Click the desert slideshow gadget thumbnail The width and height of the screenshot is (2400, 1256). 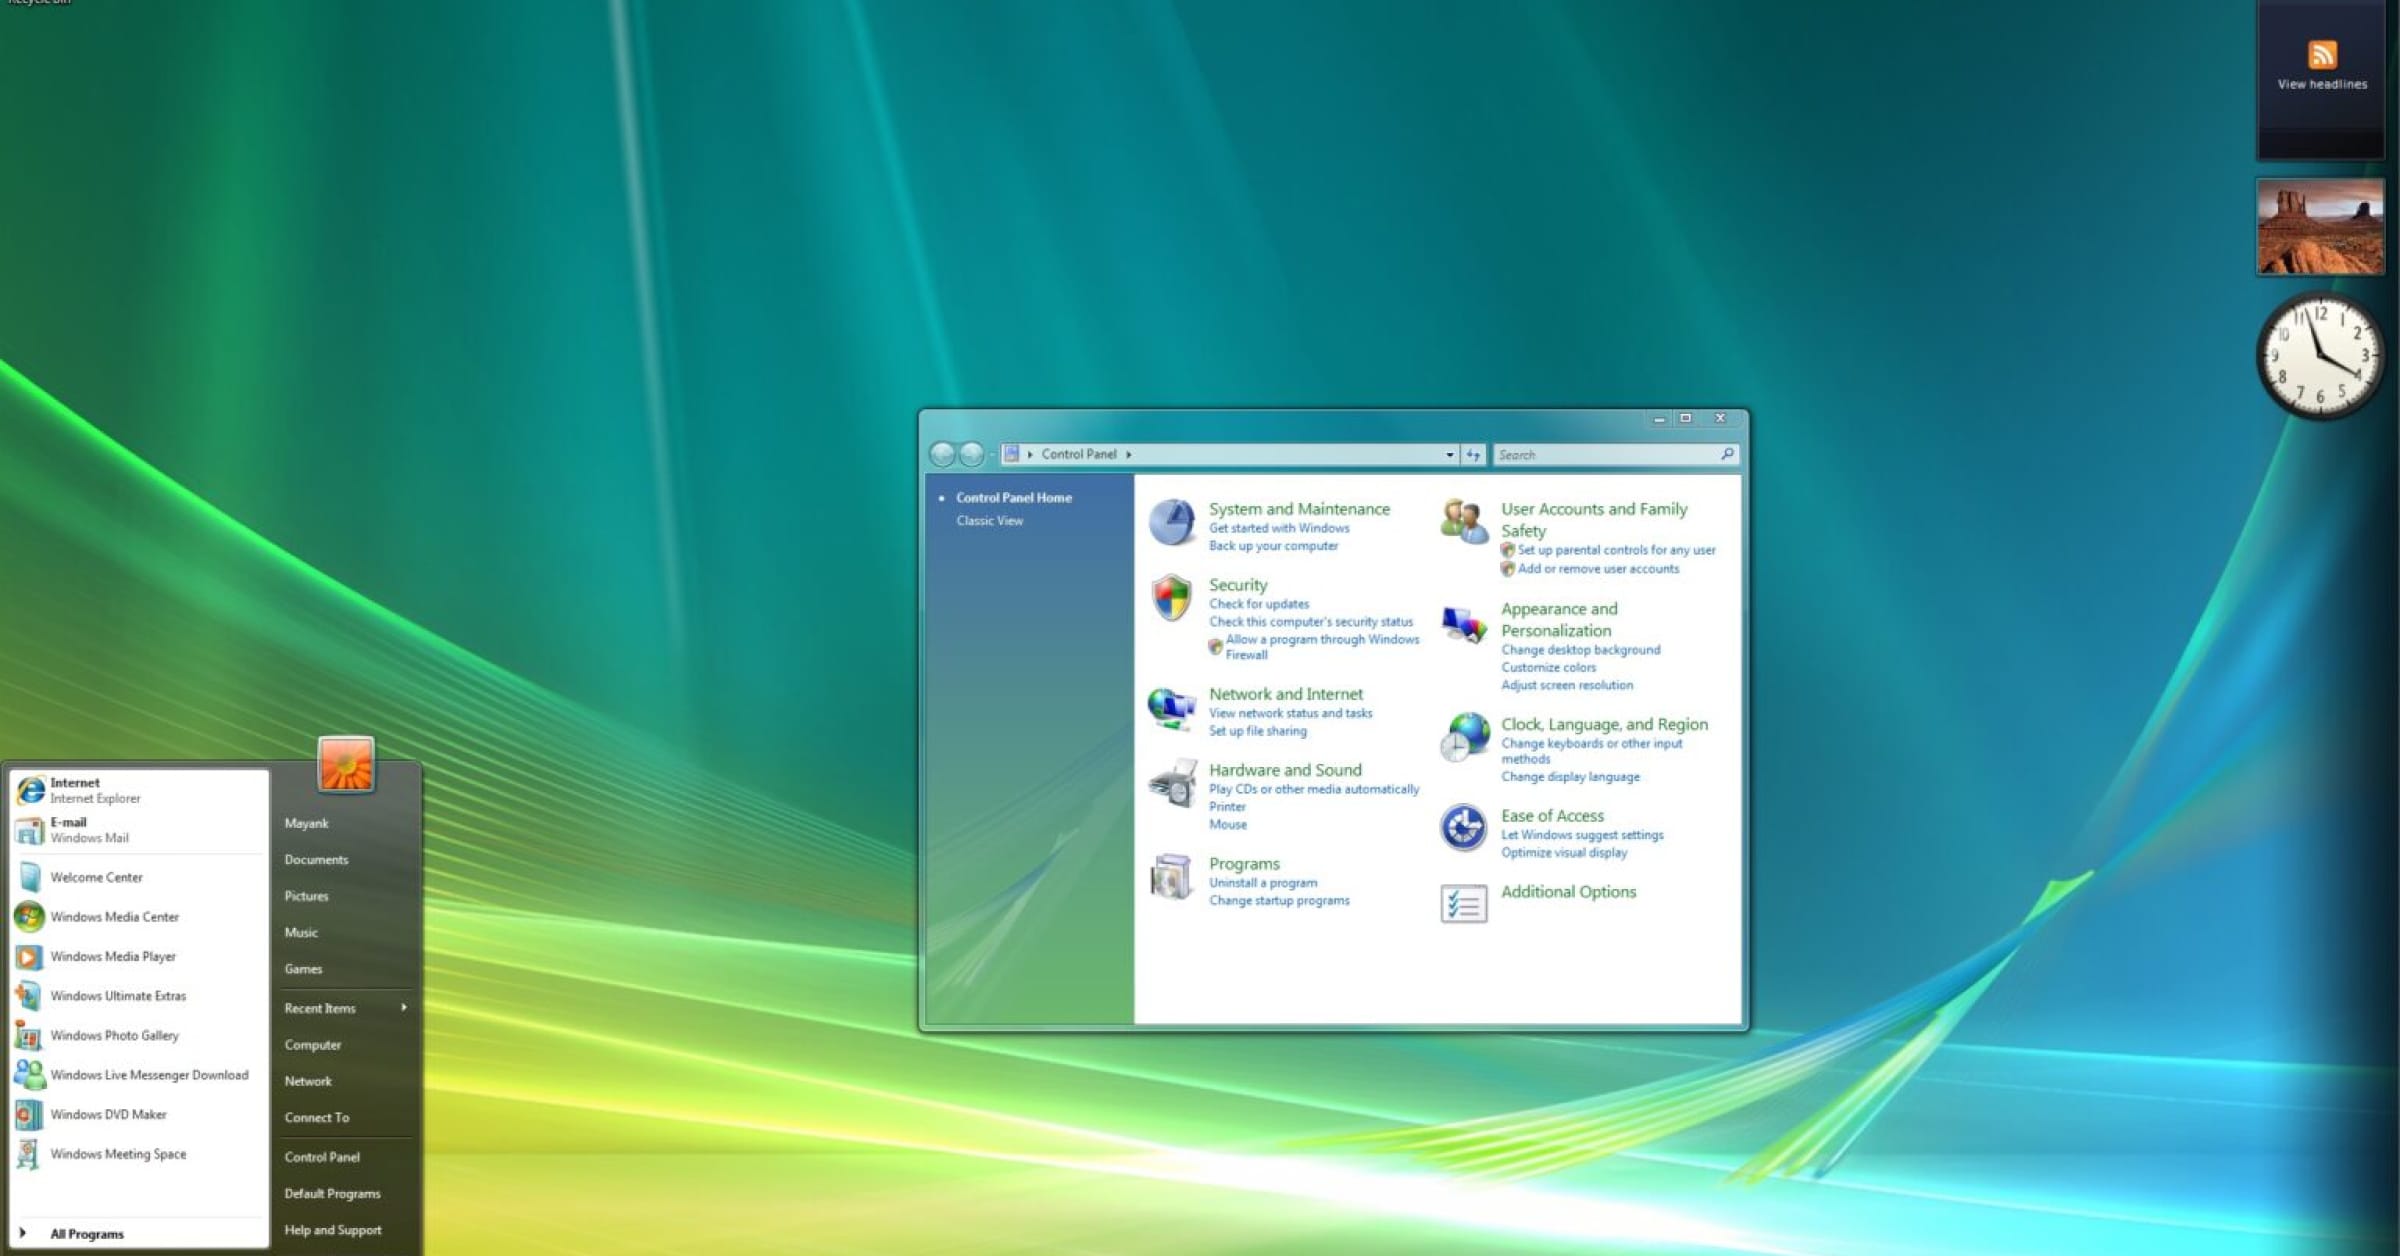click(2320, 227)
